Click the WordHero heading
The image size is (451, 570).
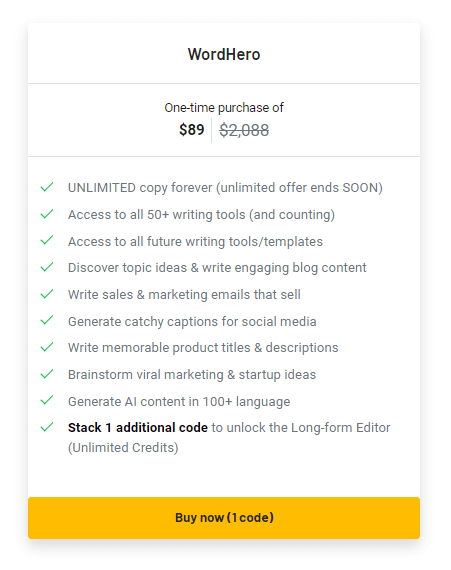click(224, 55)
